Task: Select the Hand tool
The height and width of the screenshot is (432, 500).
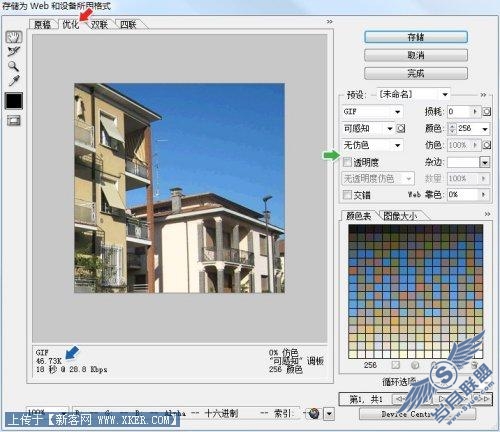Action: tap(14, 37)
